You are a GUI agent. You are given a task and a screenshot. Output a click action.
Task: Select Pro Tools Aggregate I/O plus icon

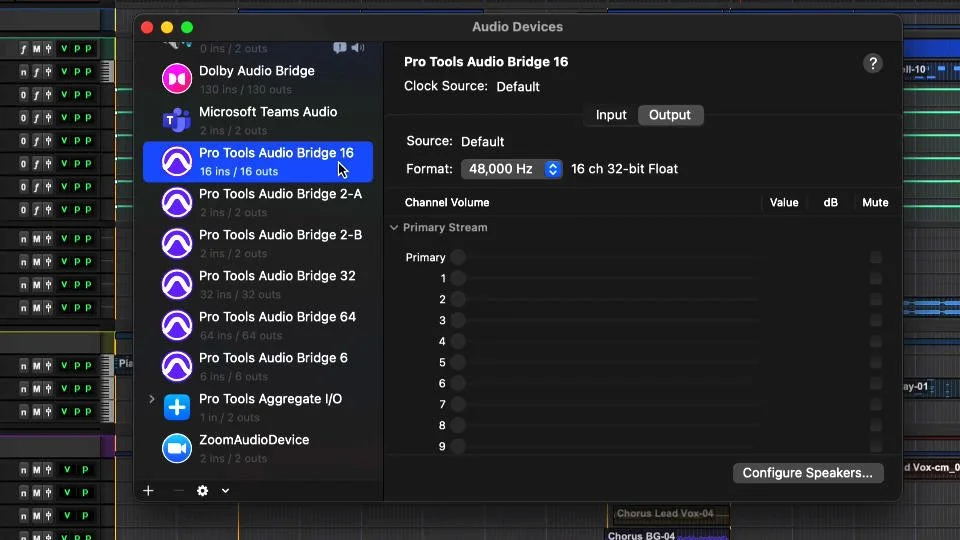[x=177, y=407]
